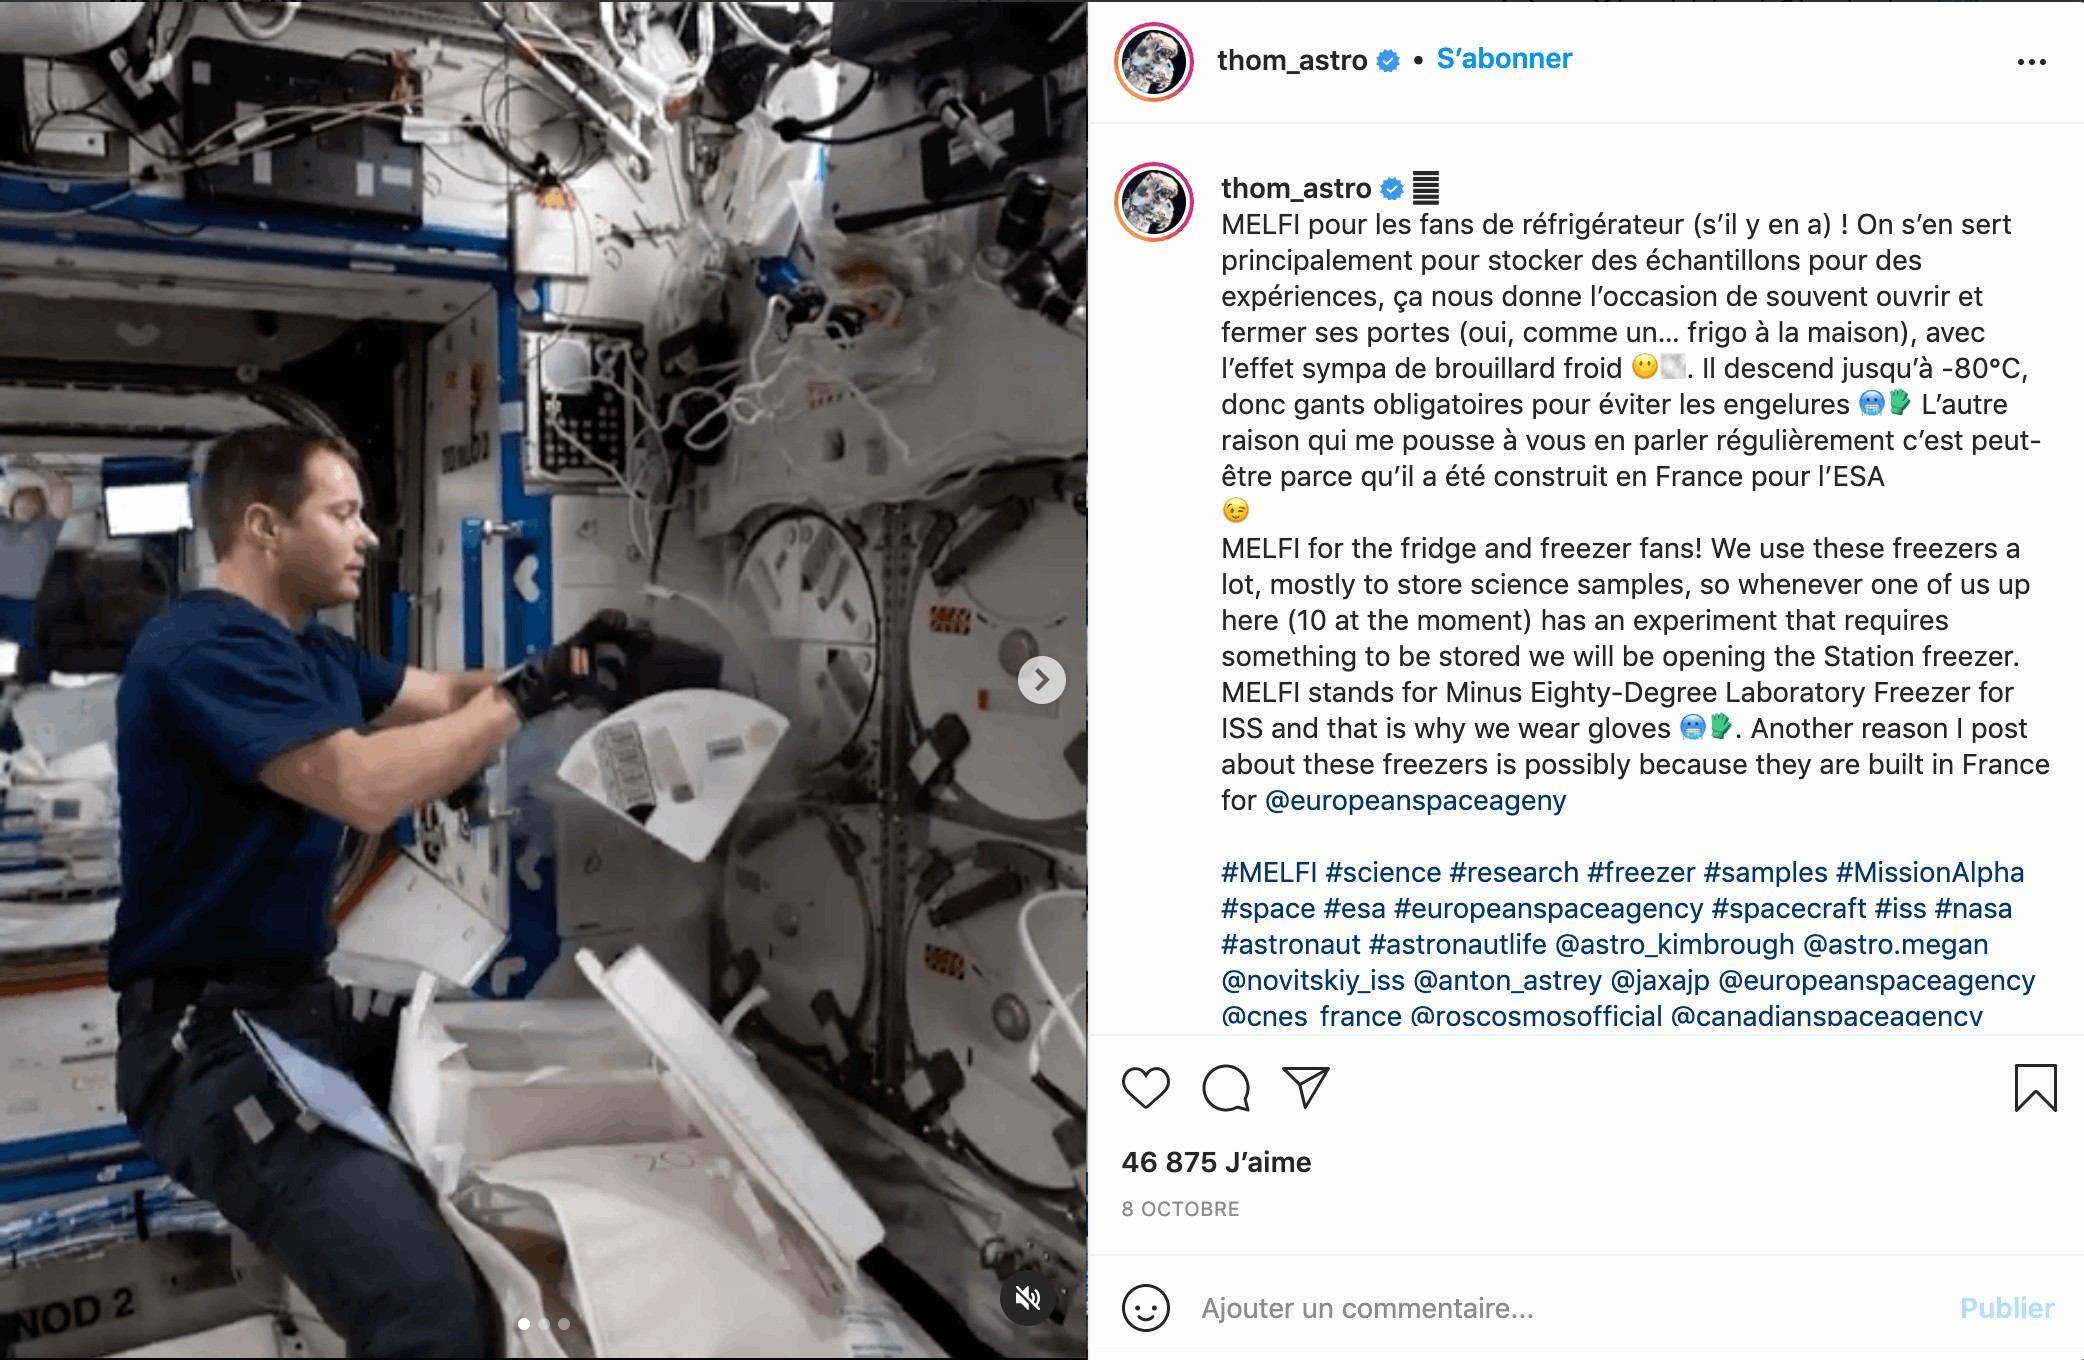Open comments via speech bubble icon
Viewport: 2084px width, 1360px height.
[x=1226, y=1088]
